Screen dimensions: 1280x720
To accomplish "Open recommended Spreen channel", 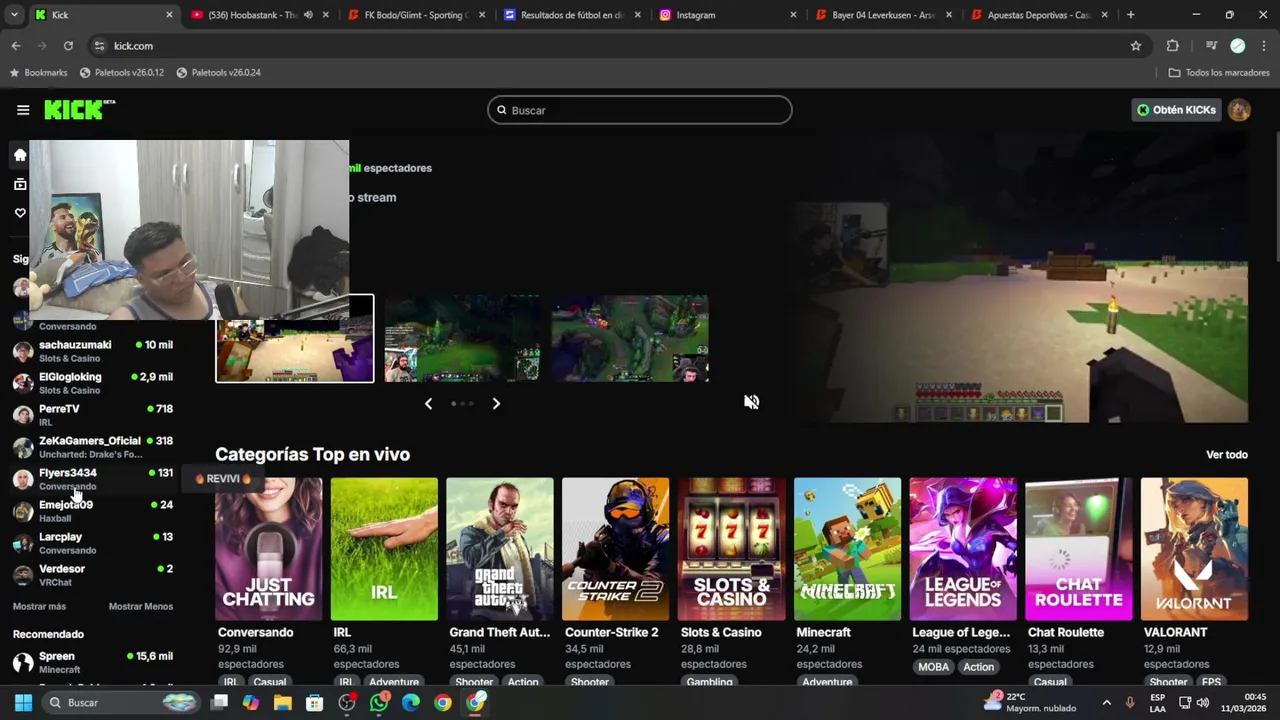I will (93, 662).
